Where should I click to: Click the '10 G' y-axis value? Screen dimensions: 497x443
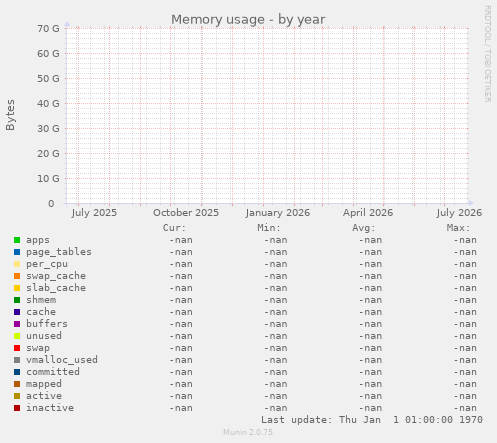(48, 179)
